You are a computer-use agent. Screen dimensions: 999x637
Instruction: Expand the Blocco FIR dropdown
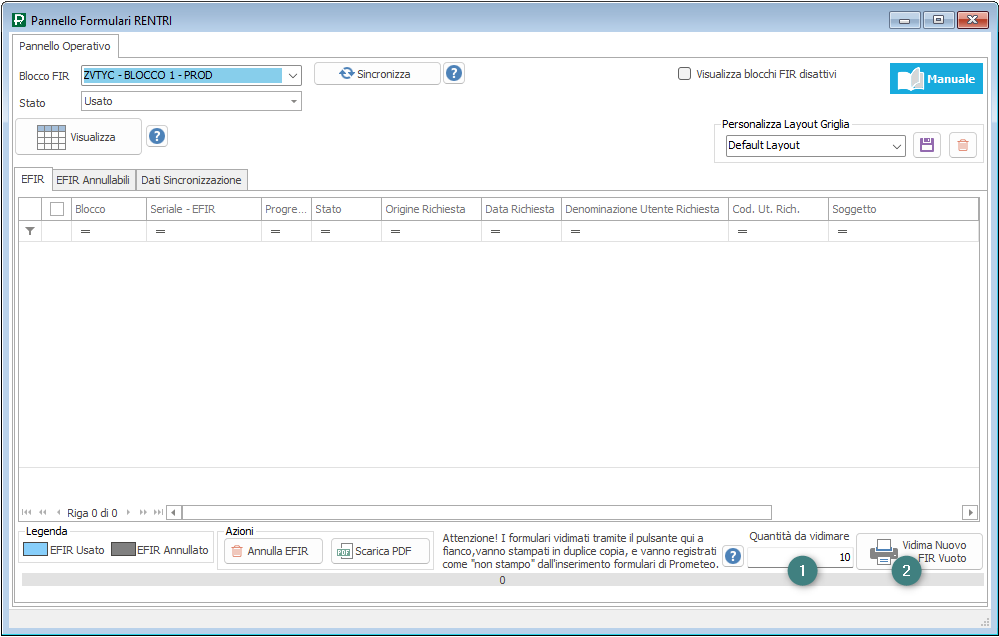[292, 75]
